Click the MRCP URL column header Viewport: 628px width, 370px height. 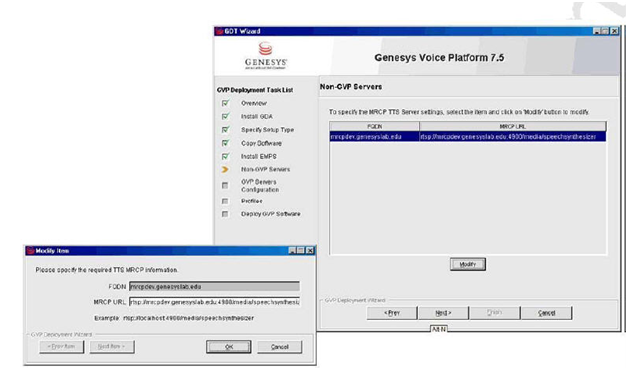pyautogui.click(x=513, y=127)
